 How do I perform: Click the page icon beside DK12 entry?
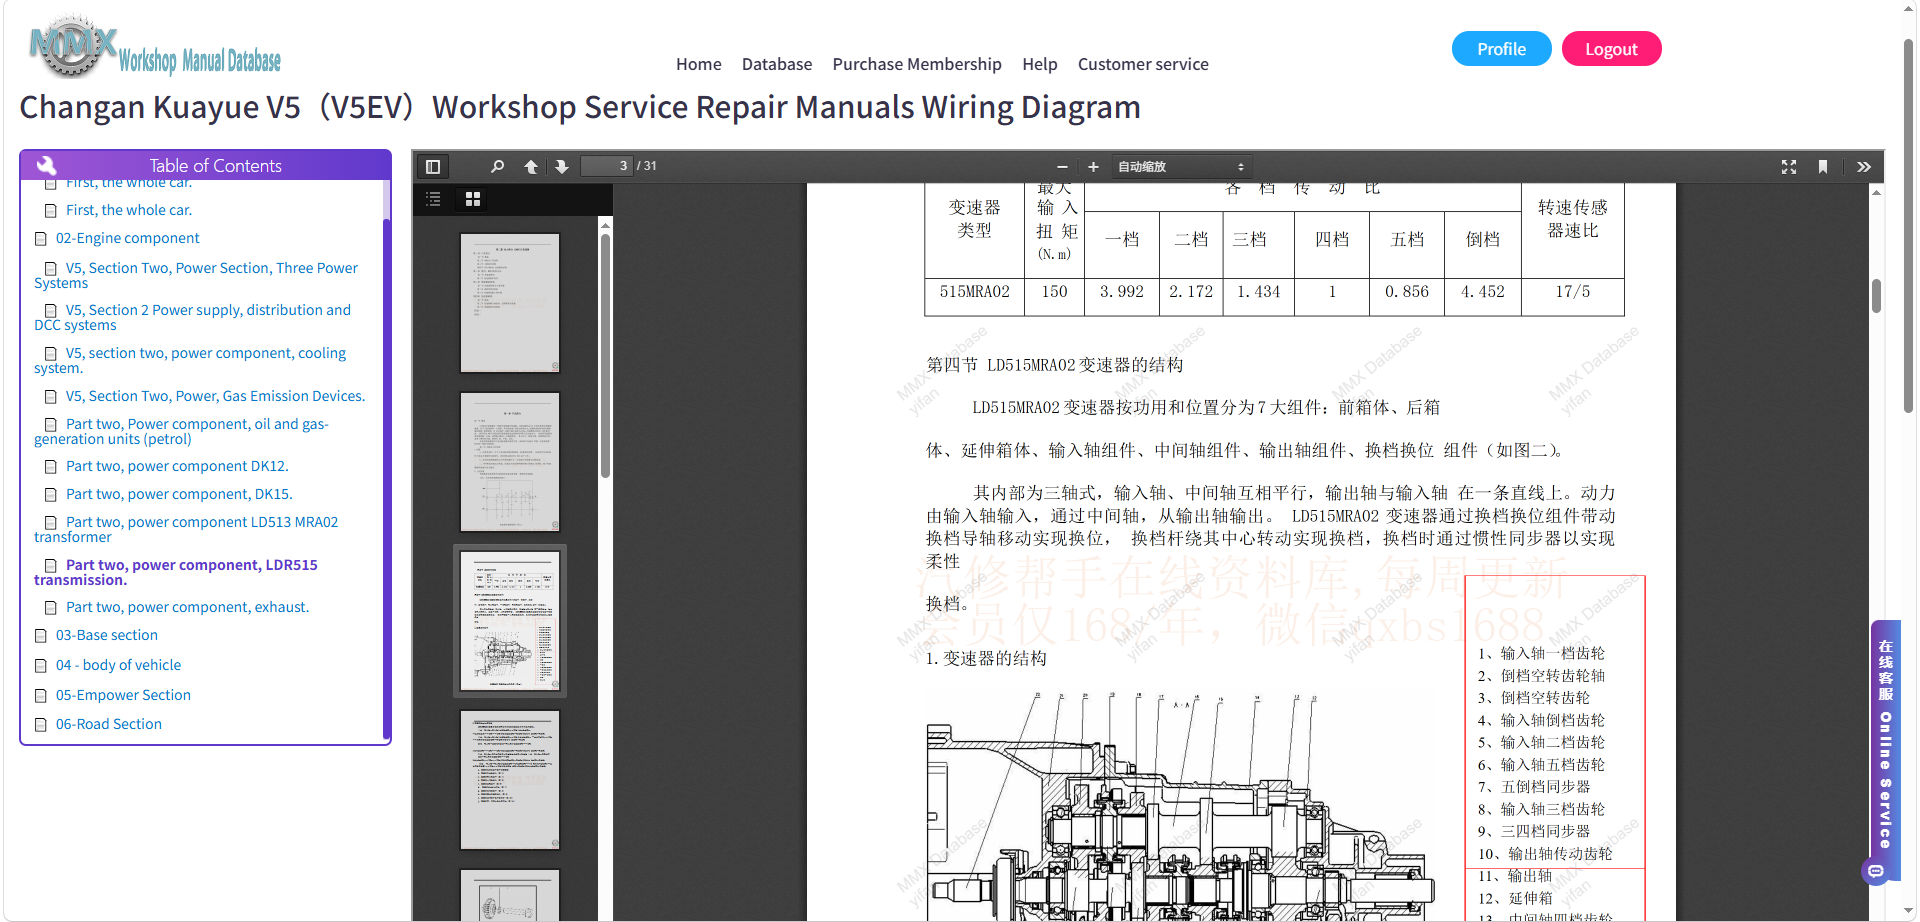pyautogui.click(x=51, y=467)
